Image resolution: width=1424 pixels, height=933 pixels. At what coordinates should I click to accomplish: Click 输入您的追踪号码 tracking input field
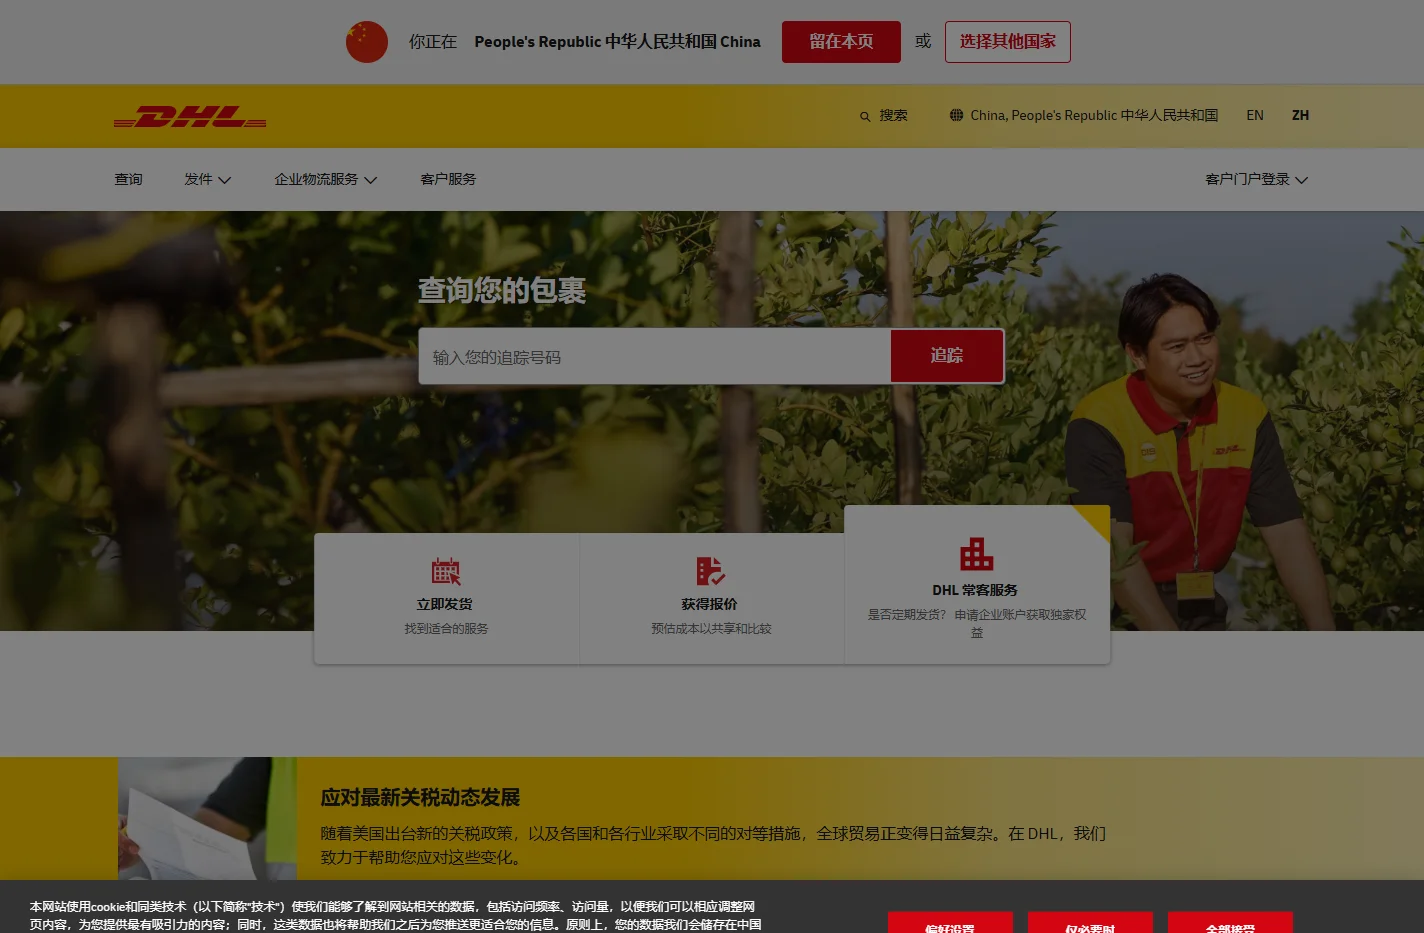(655, 356)
